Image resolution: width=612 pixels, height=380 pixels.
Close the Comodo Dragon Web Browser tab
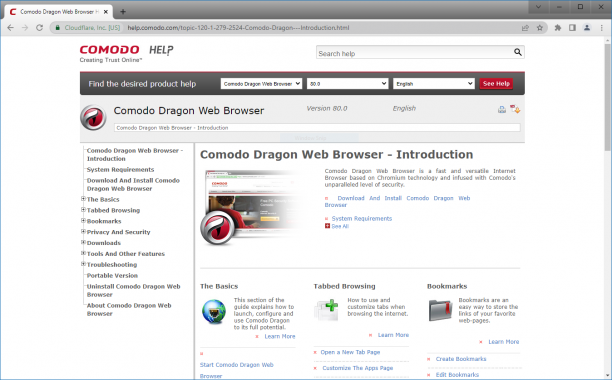106,12
